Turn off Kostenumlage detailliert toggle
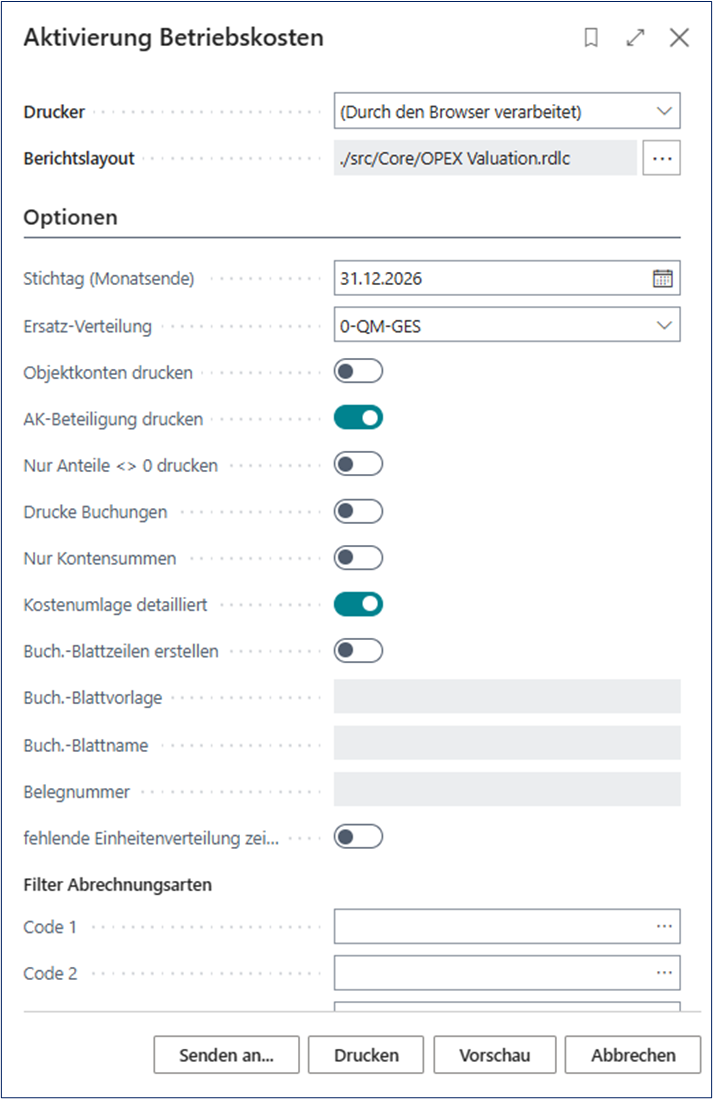The image size is (713, 1099). [358, 604]
